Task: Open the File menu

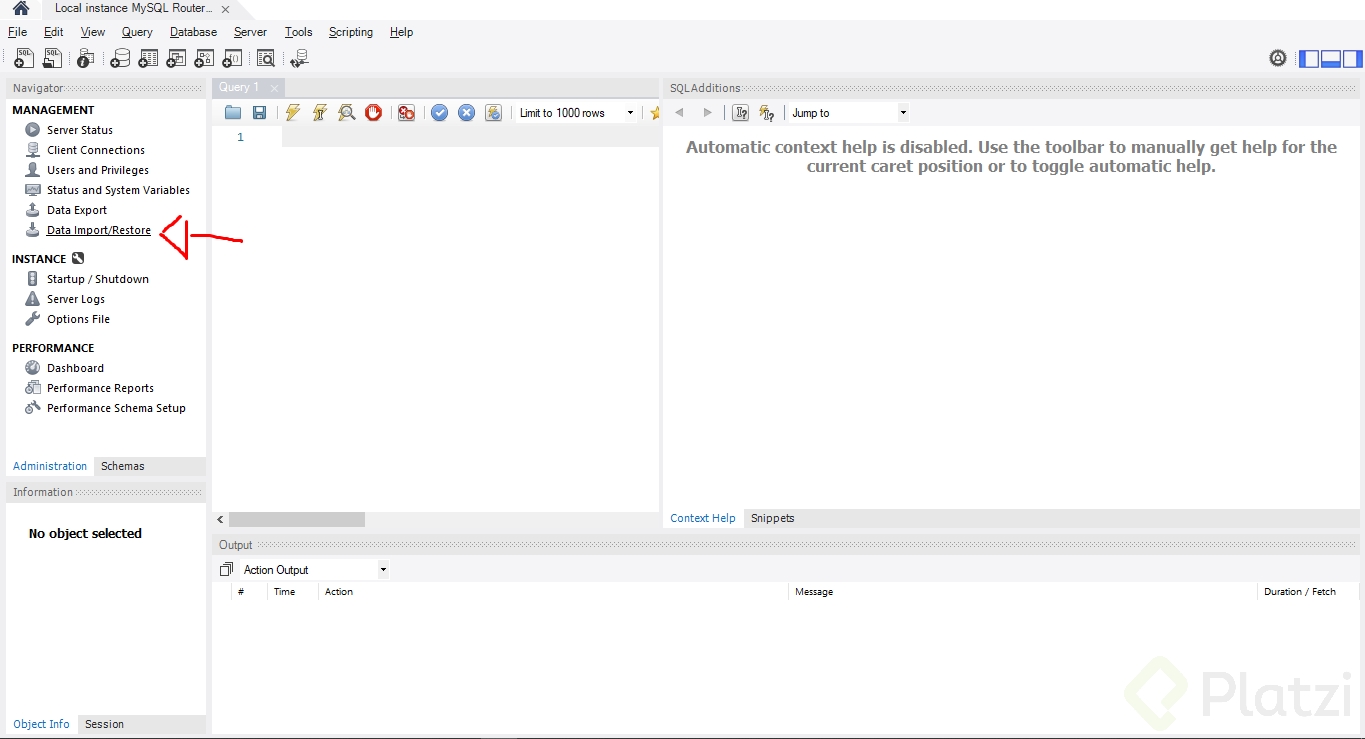Action: point(17,32)
